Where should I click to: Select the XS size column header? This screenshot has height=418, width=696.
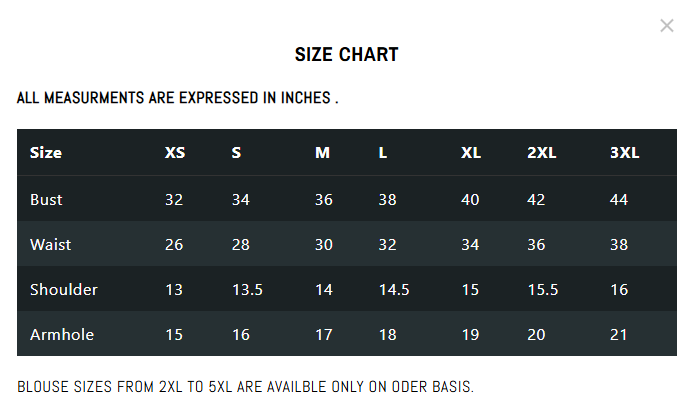pos(175,153)
